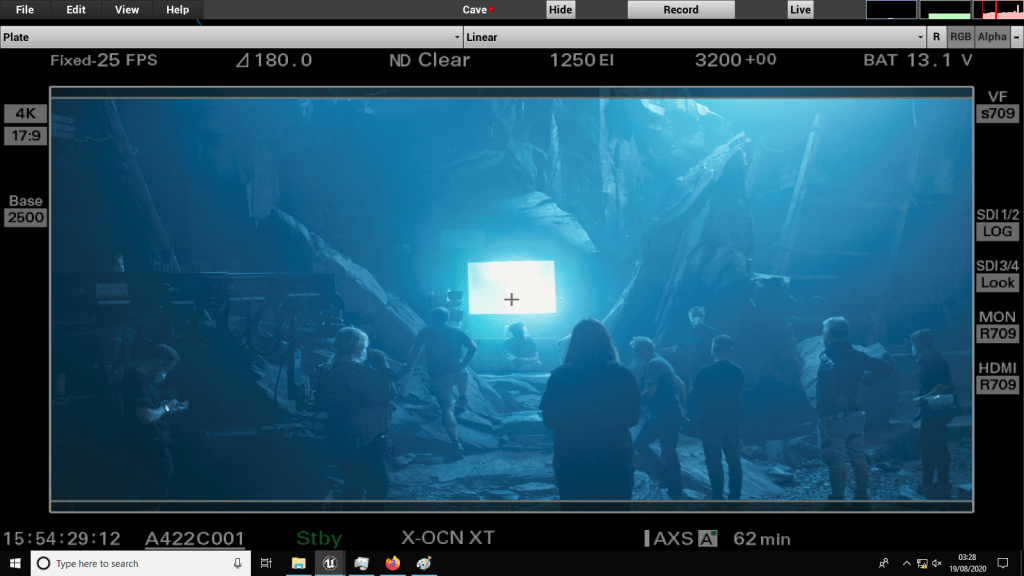The height and width of the screenshot is (576, 1024).
Task: Open the Unreal Engine taskbar icon
Action: point(331,564)
